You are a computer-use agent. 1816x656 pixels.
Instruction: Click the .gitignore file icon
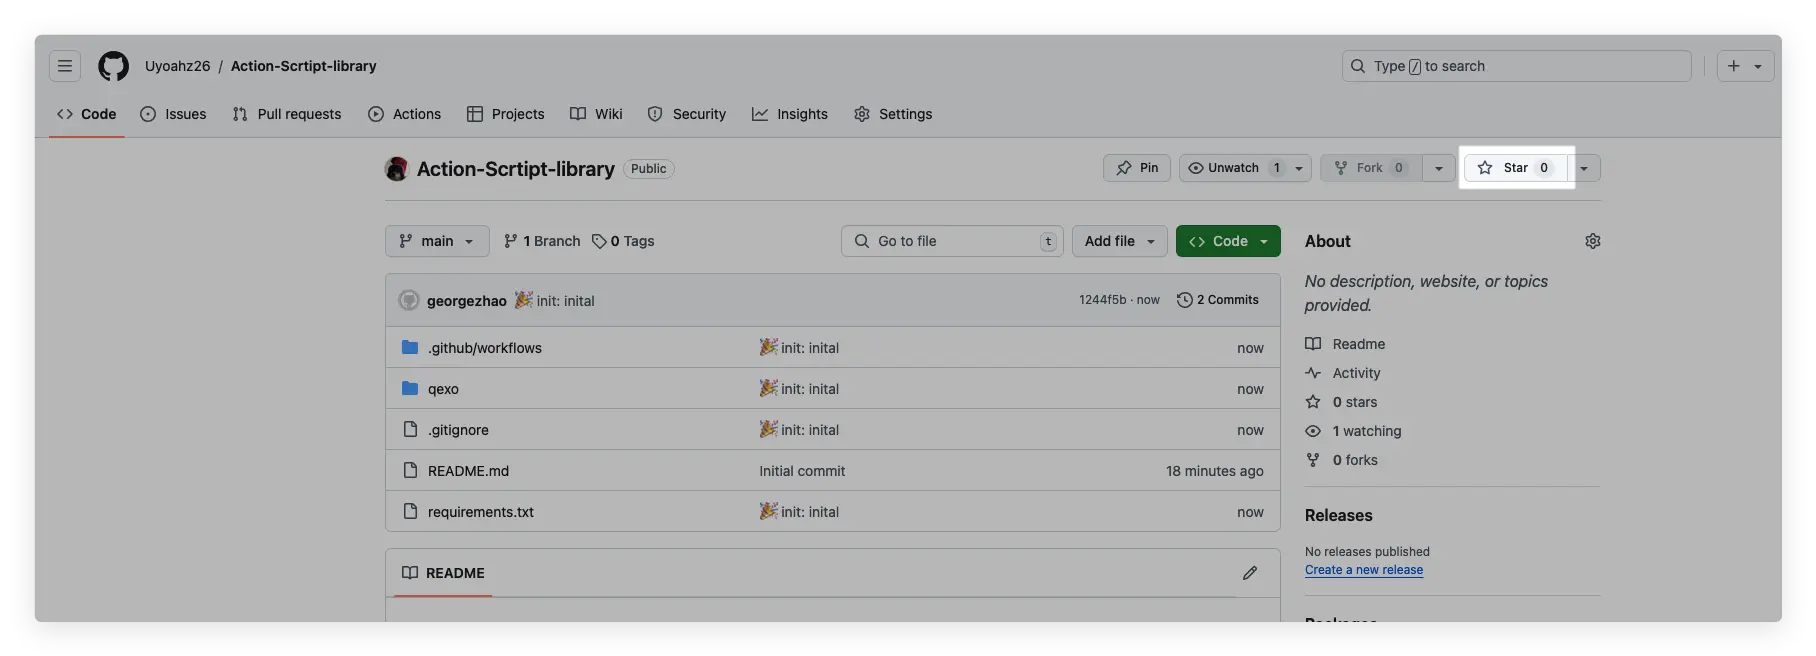pyautogui.click(x=410, y=429)
